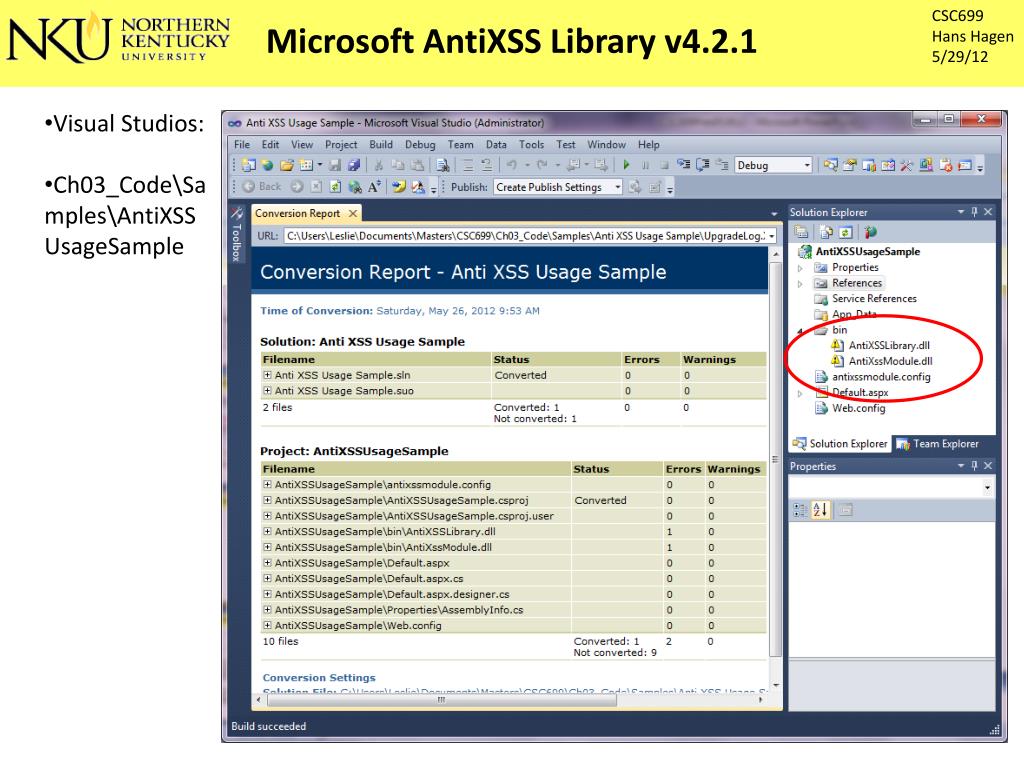Toggle auto-hide pin on Properties panel
The width and height of the screenshot is (1024, 768).
point(974,466)
